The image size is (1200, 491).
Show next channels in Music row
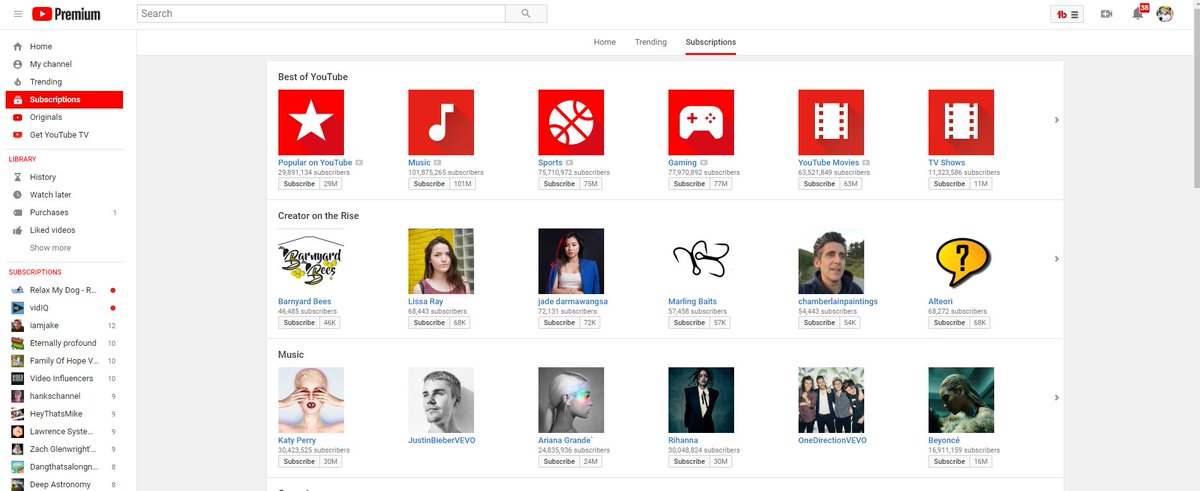click(x=1057, y=398)
